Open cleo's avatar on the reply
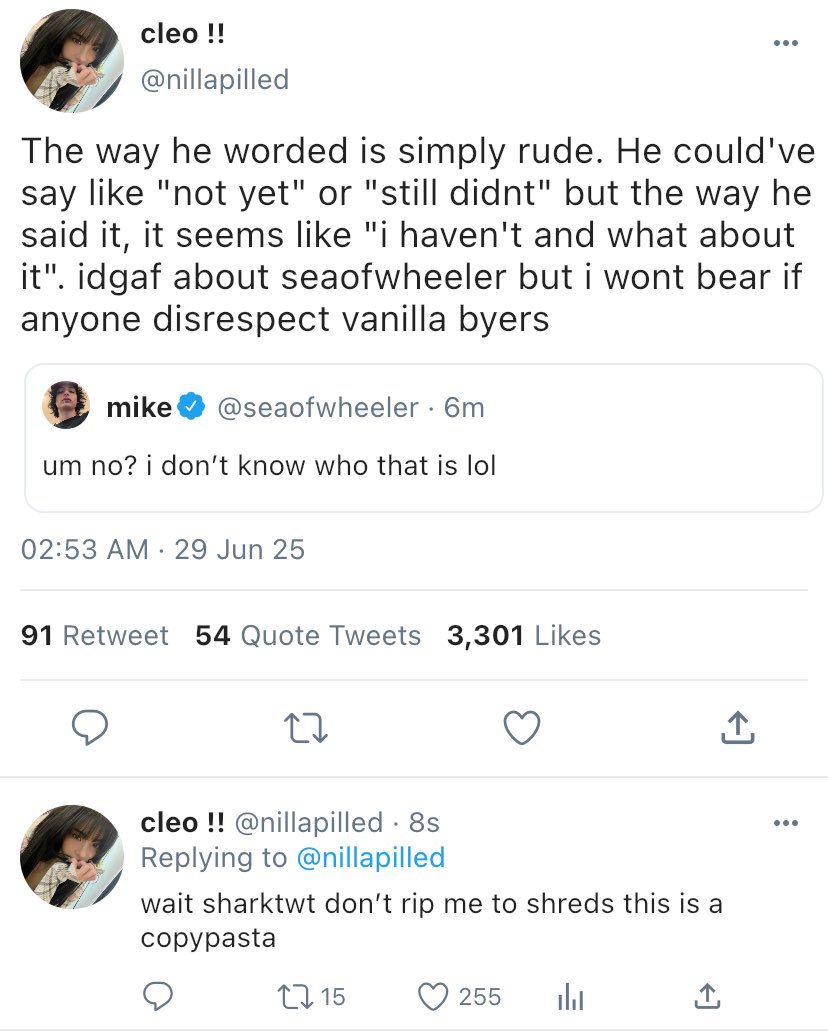Screen dimensions: 828x1032 coord(72,855)
